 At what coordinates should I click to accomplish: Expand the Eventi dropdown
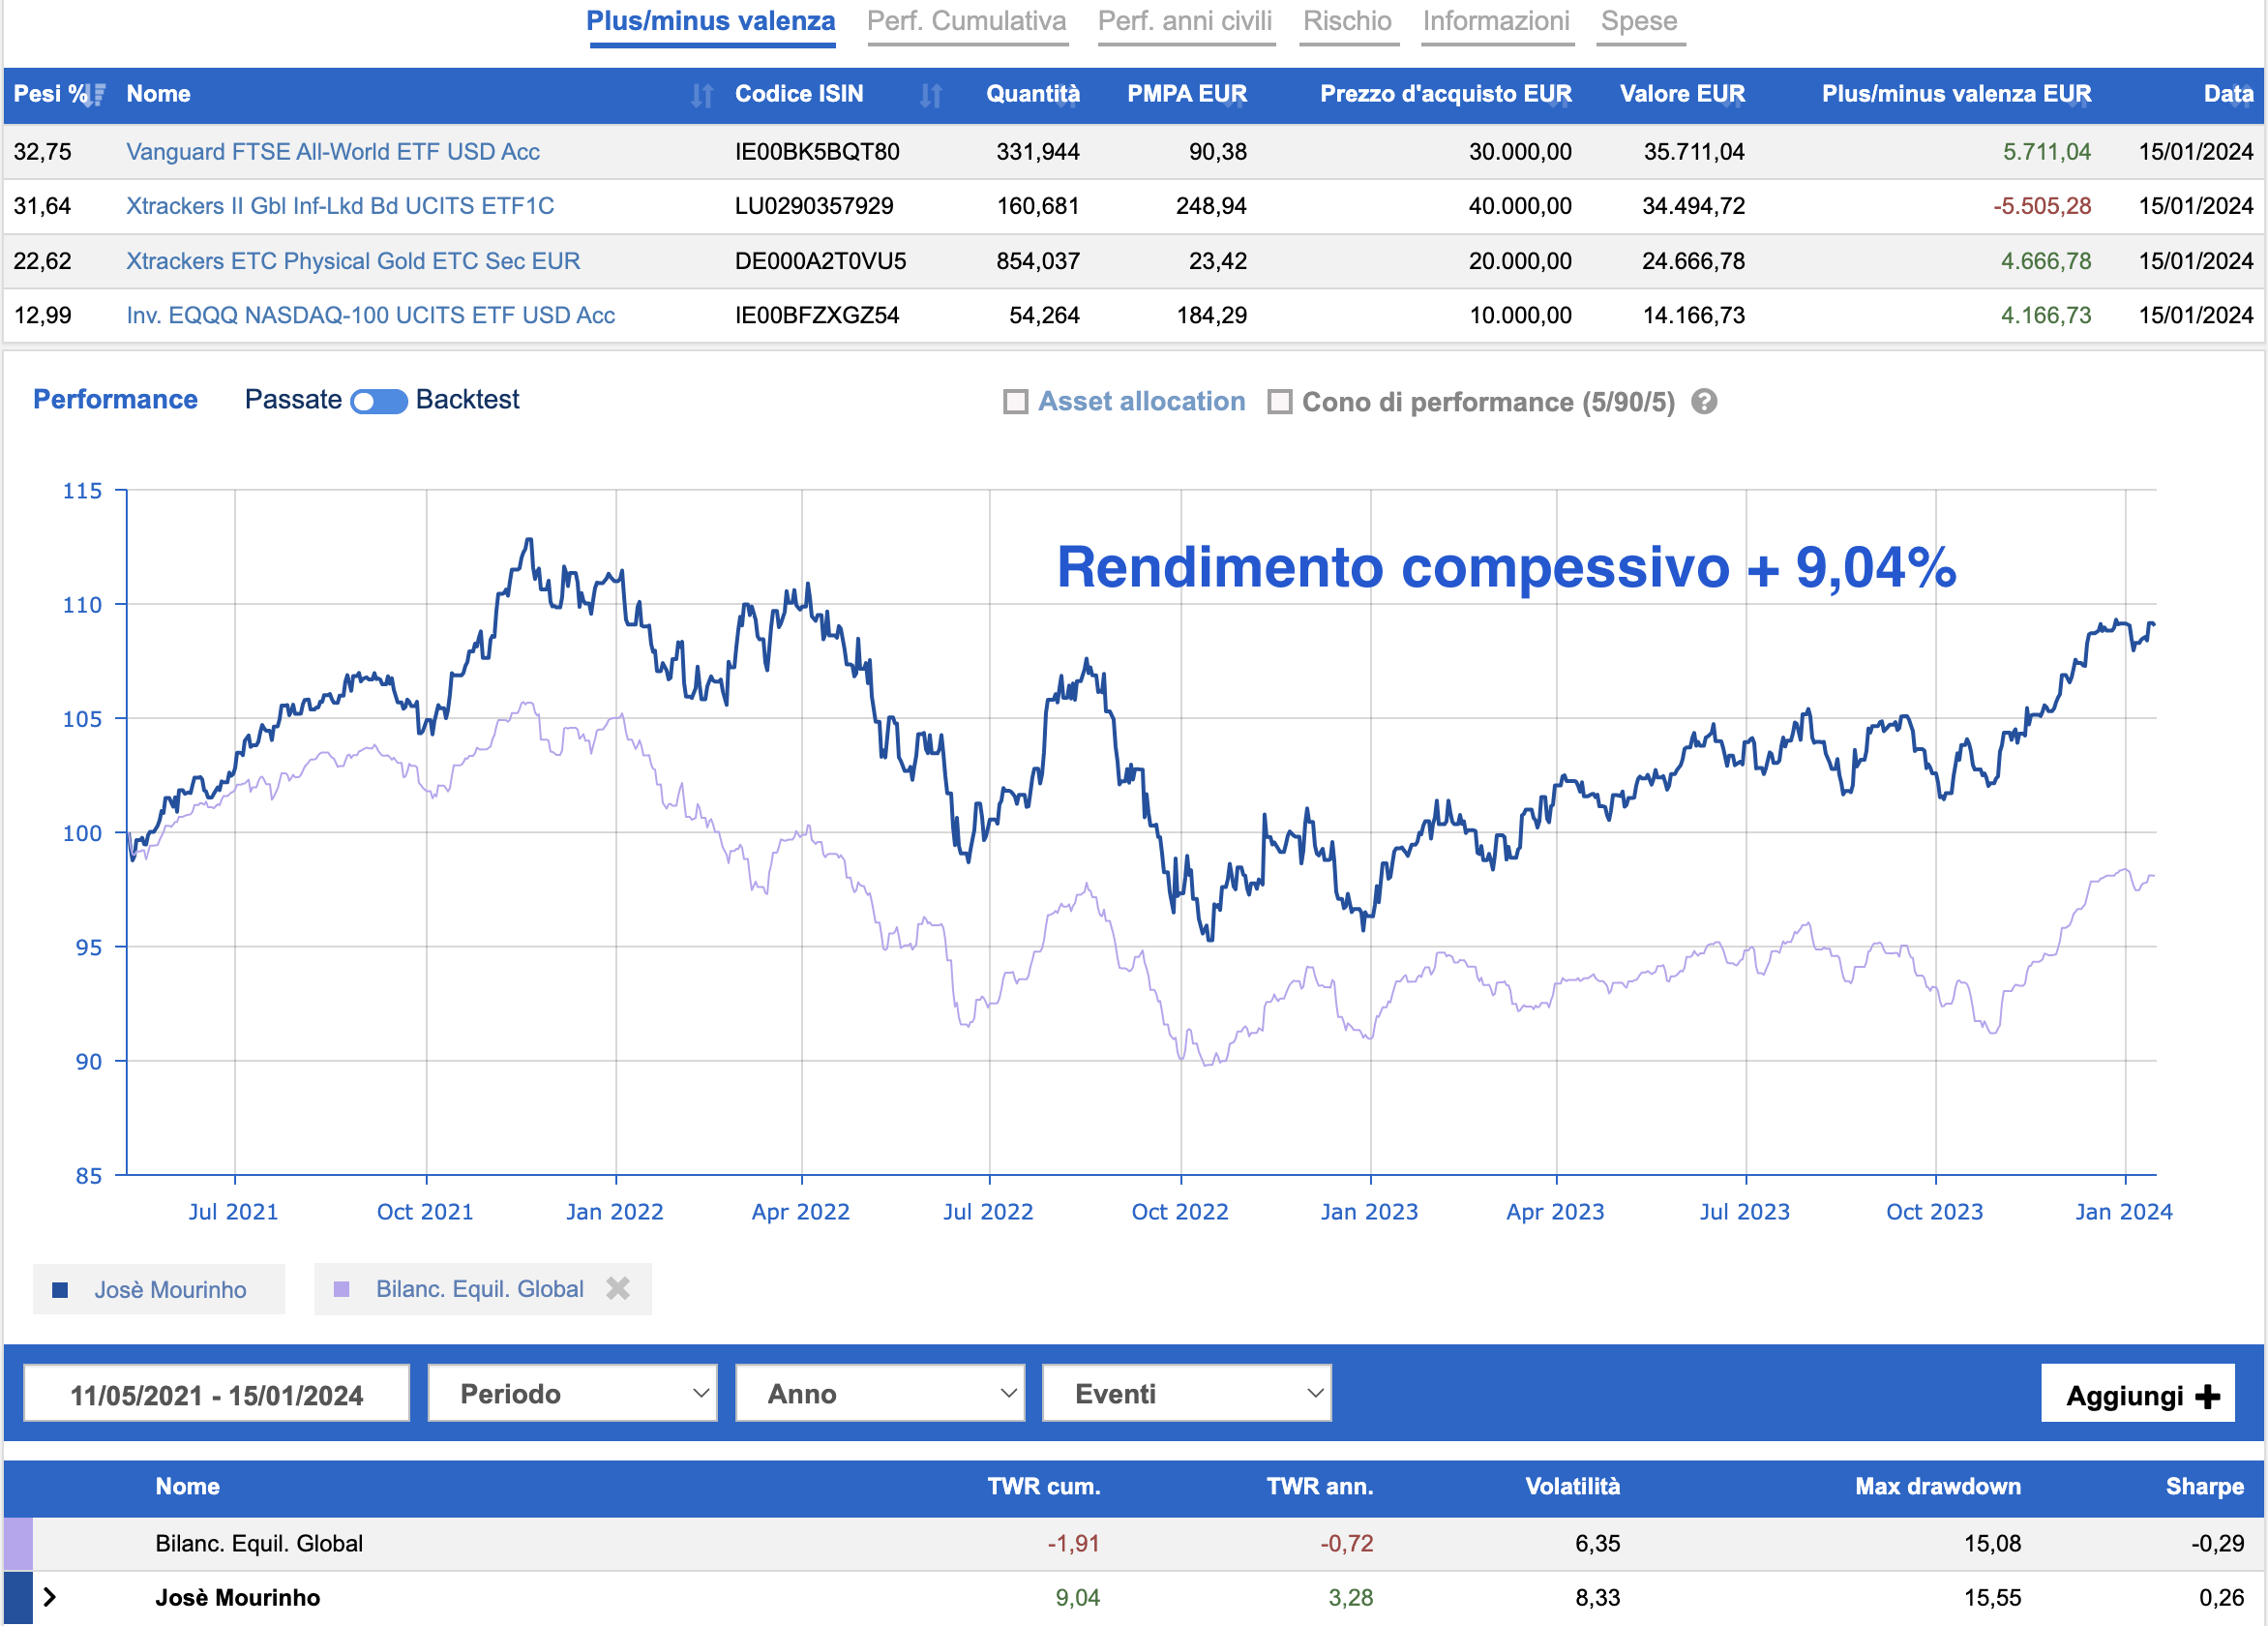(1186, 1394)
